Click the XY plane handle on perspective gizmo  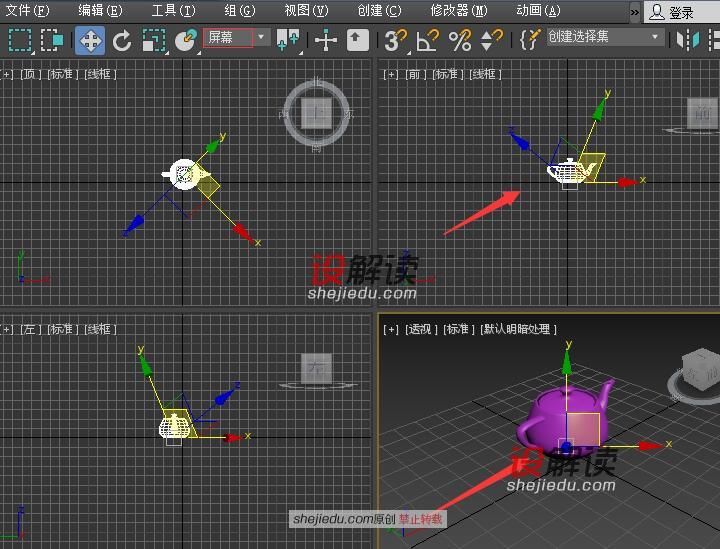pos(583,429)
